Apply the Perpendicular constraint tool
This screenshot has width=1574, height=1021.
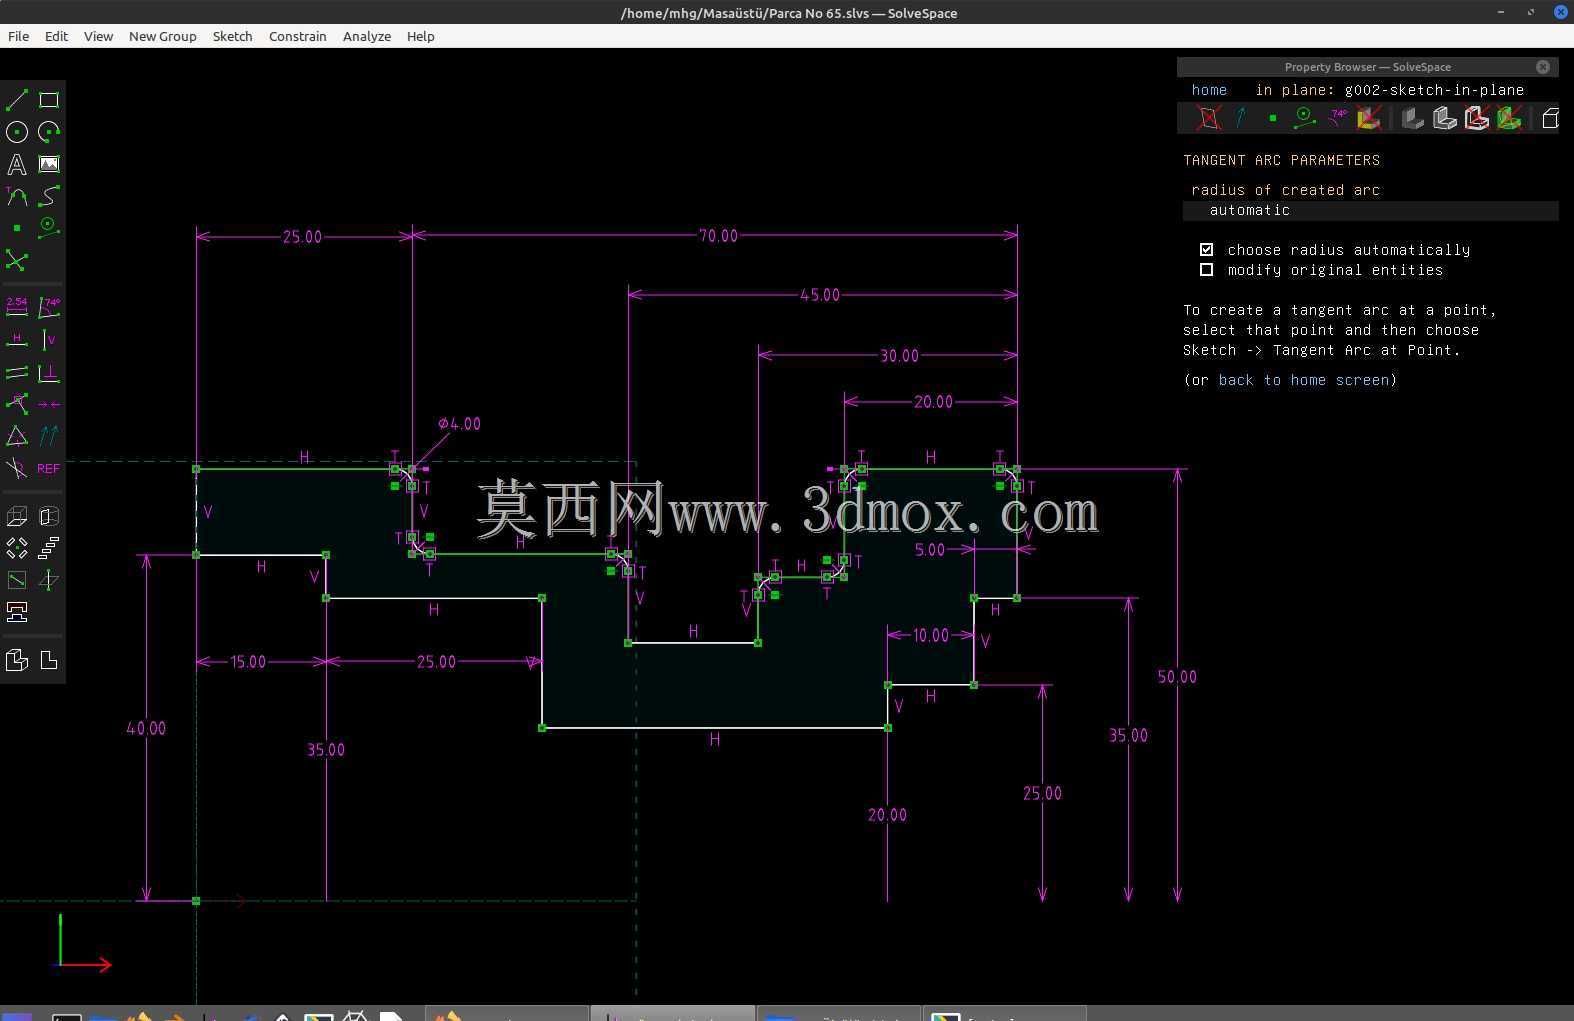click(48, 373)
